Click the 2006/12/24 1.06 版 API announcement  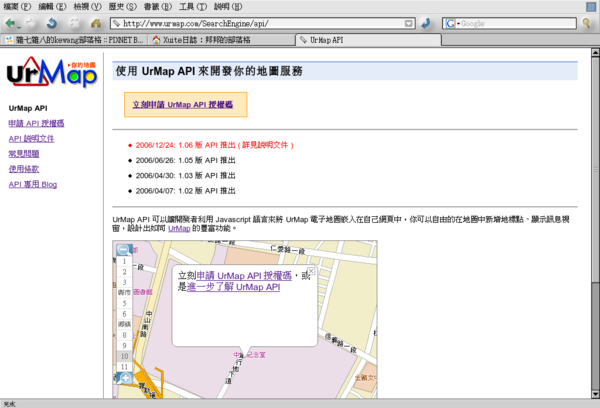(x=214, y=145)
